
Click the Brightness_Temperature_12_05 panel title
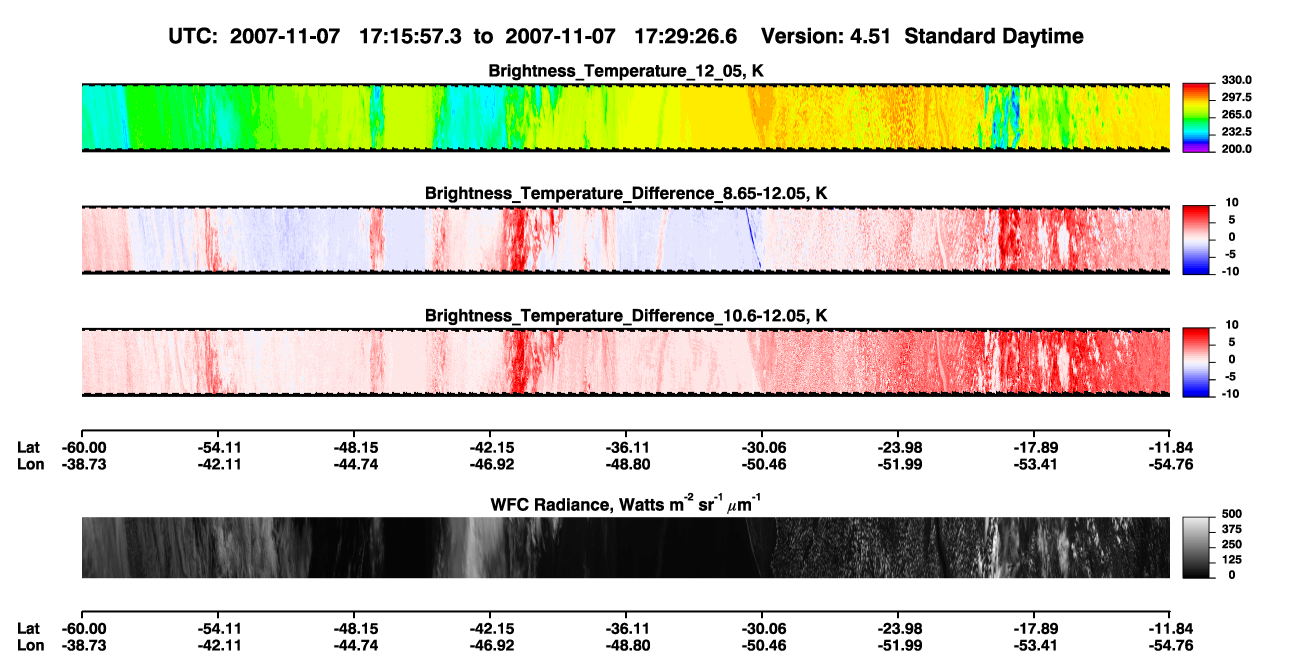626,71
